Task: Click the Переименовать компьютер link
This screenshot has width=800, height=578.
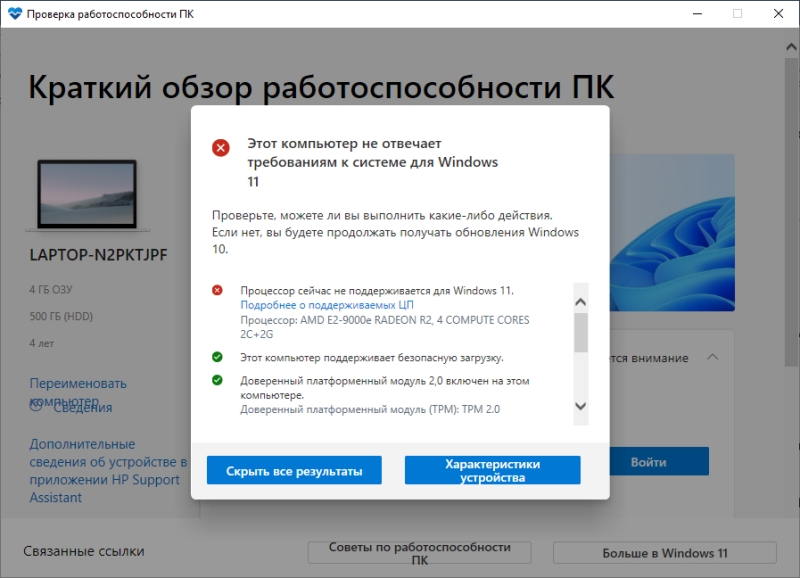Action: point(78,392)
